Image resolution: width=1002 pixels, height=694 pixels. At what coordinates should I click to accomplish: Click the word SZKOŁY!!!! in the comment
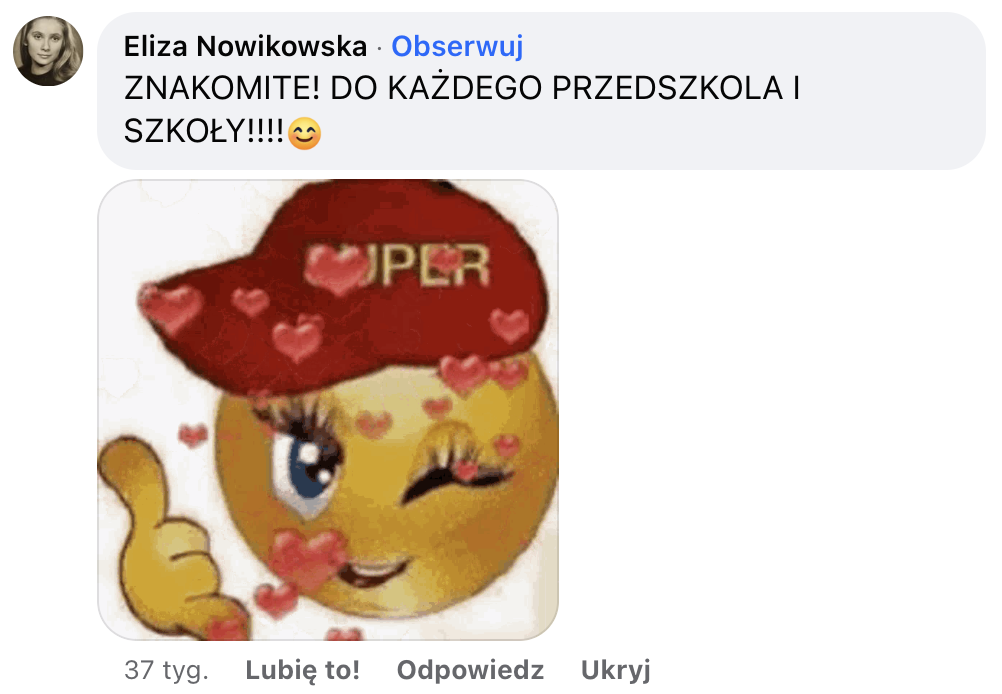pos(203,132)
